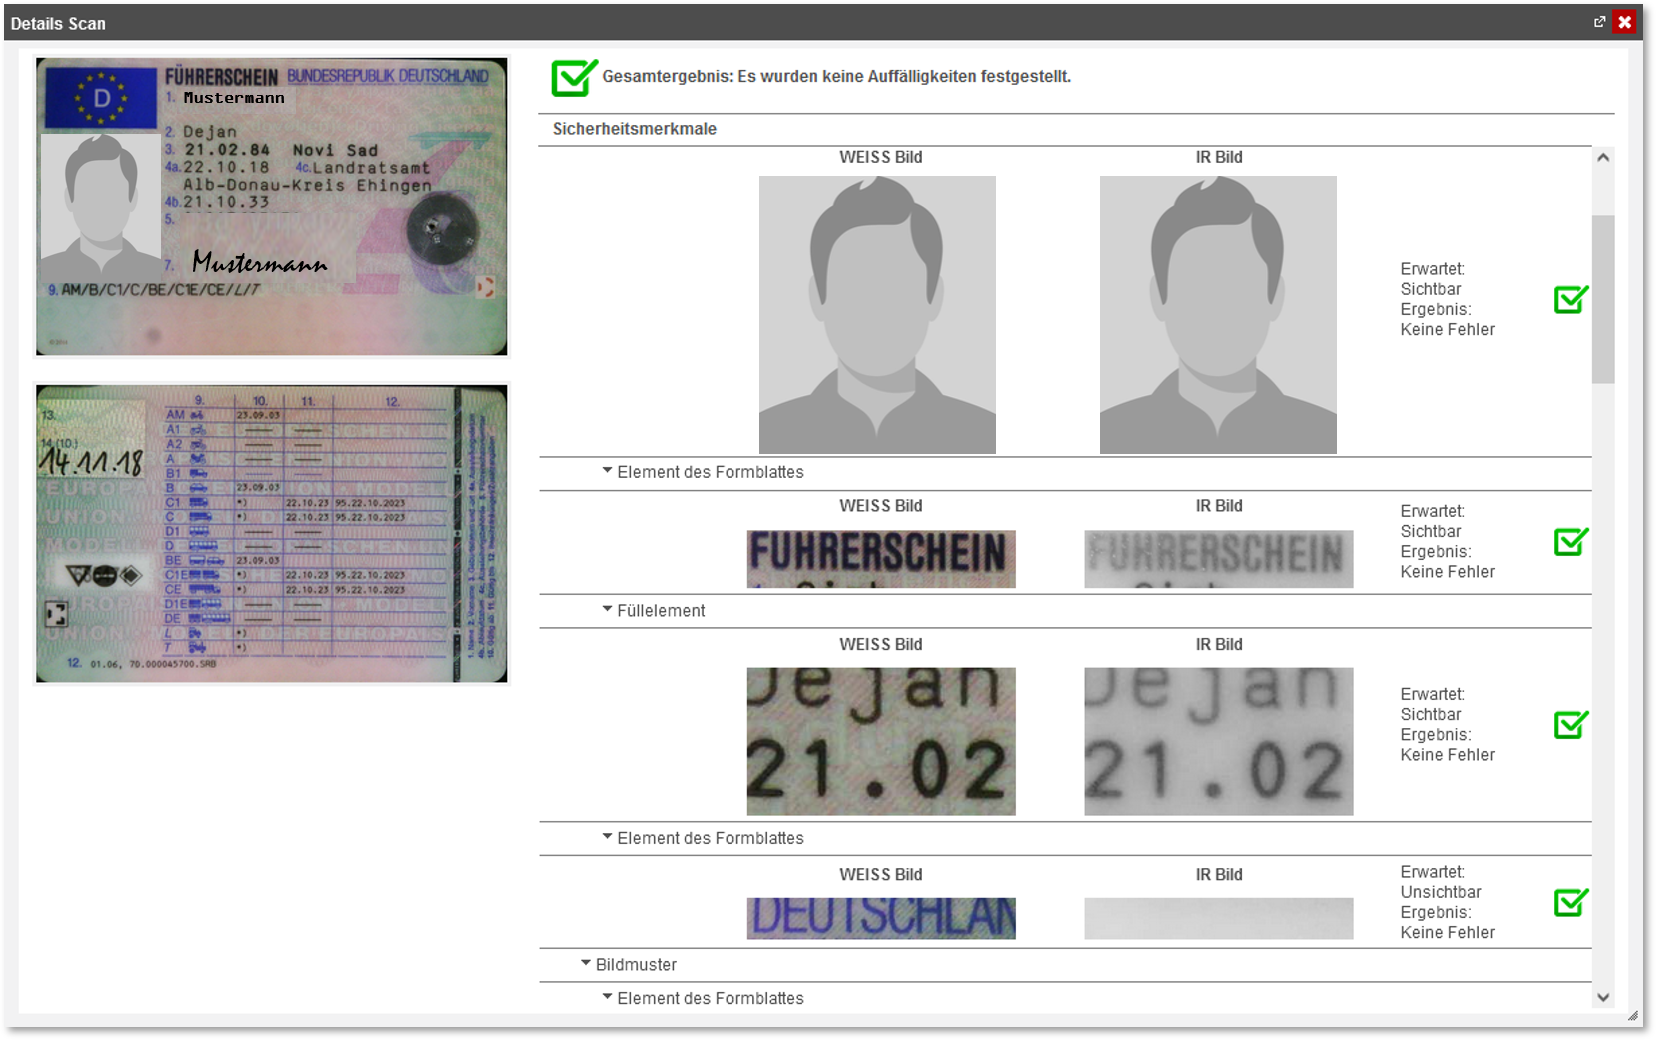Click the pop-out window icon in title bar
This screenshot has height=1040, width=1656.
[1599, 22]
